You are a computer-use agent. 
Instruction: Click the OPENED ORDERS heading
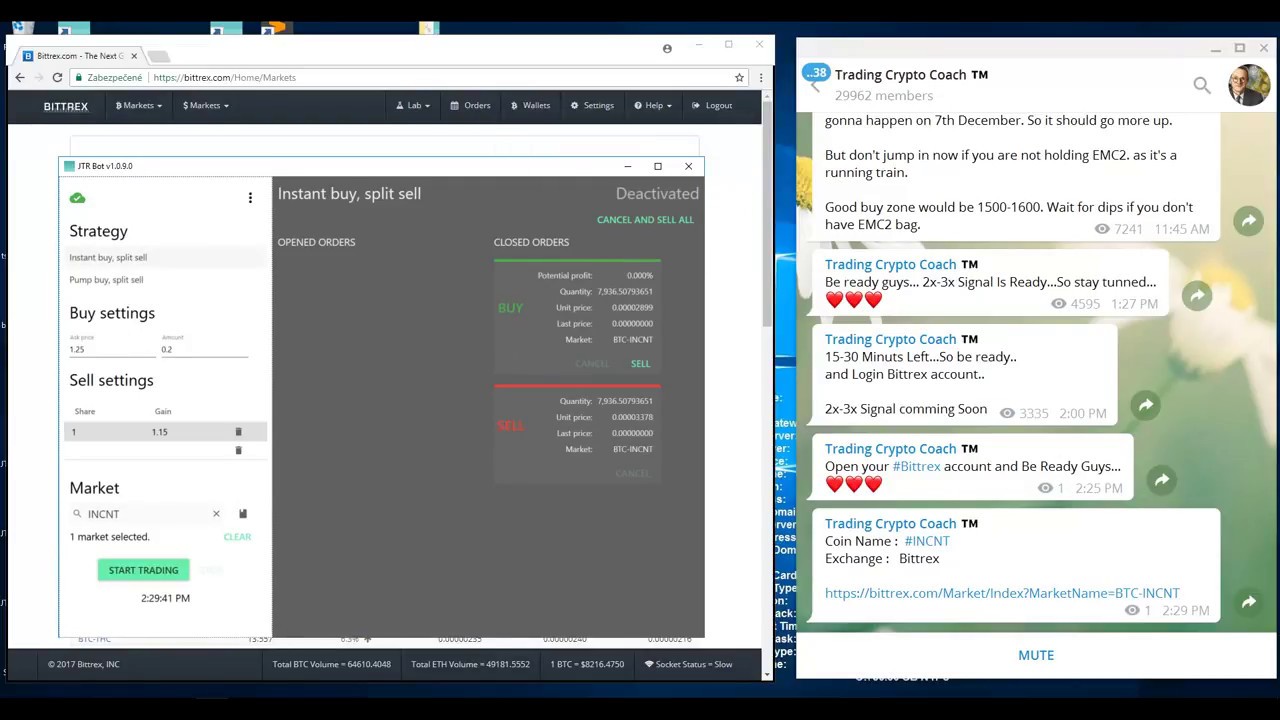pos(316,242)
